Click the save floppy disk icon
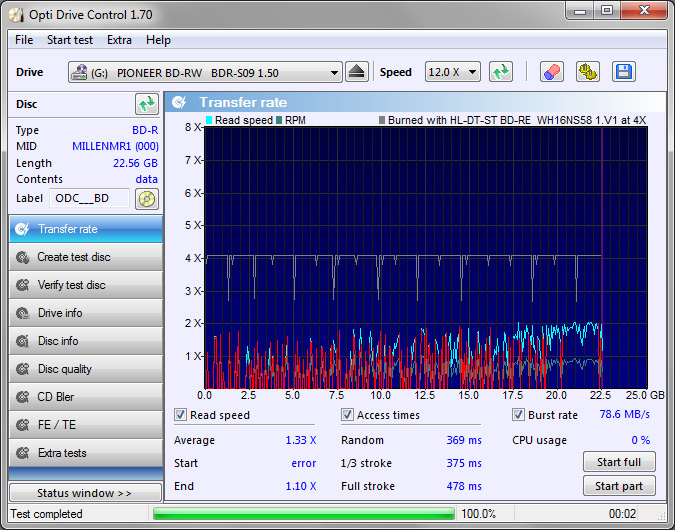 [x=624, y=72]
